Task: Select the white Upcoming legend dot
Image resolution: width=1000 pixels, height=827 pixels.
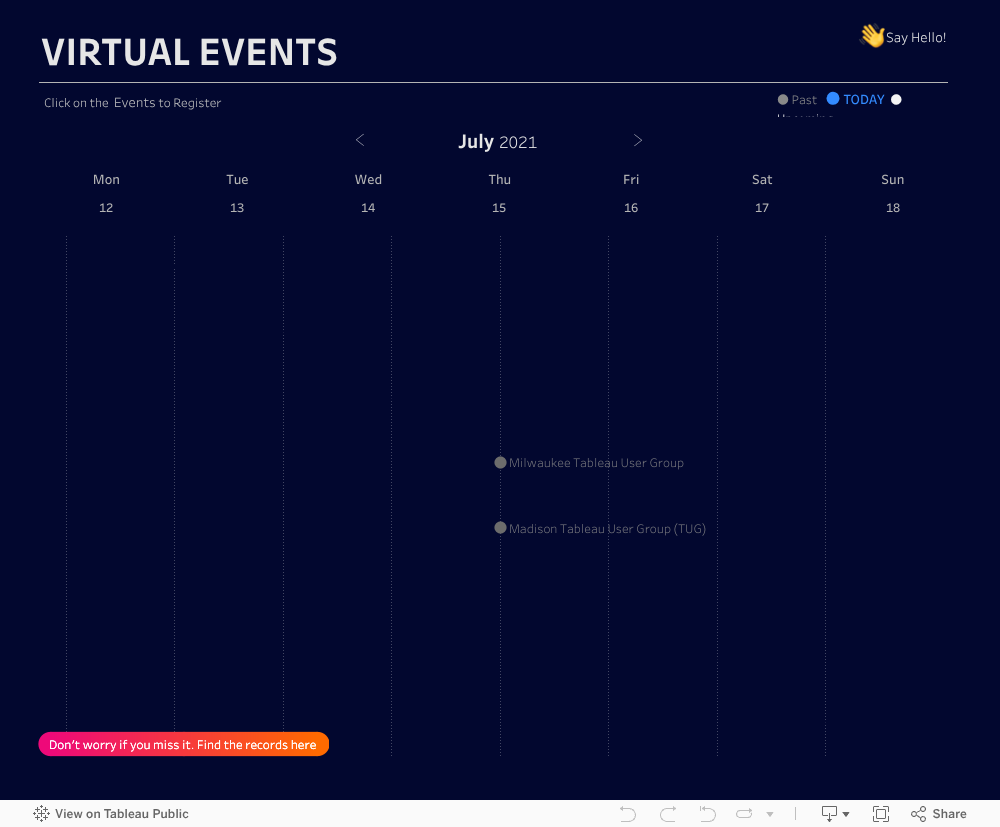Action: pos(896,99)
